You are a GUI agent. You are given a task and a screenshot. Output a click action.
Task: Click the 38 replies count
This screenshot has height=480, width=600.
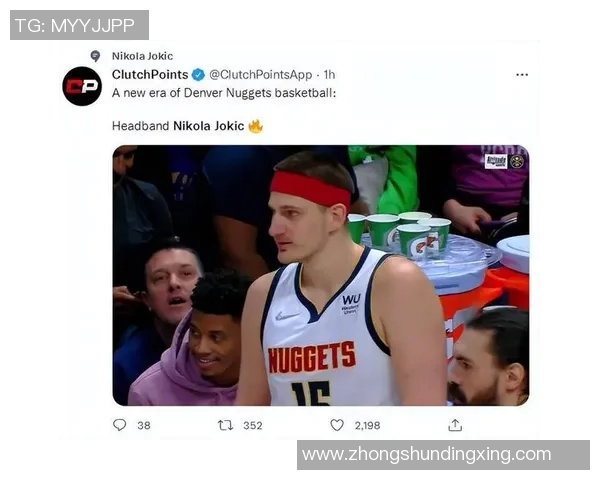pyautogui.click(x=144, y=426)
